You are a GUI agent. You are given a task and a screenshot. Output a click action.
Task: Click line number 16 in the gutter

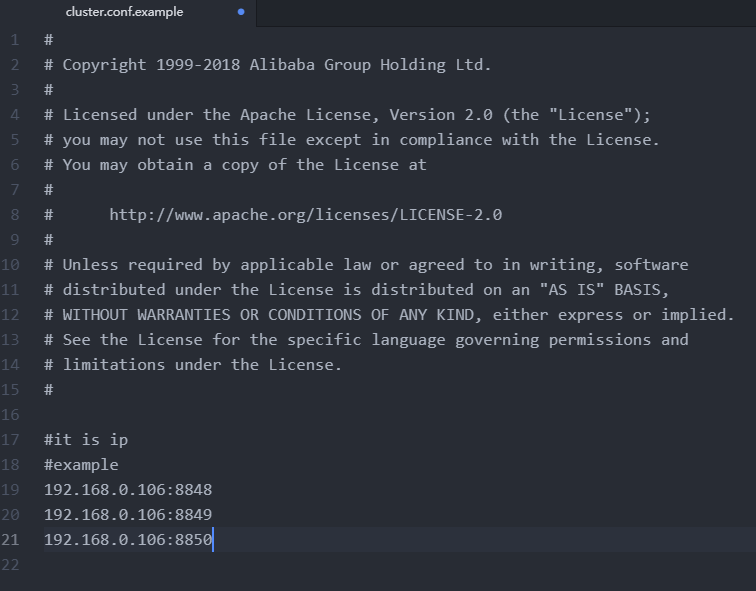[x=10, y=415]
